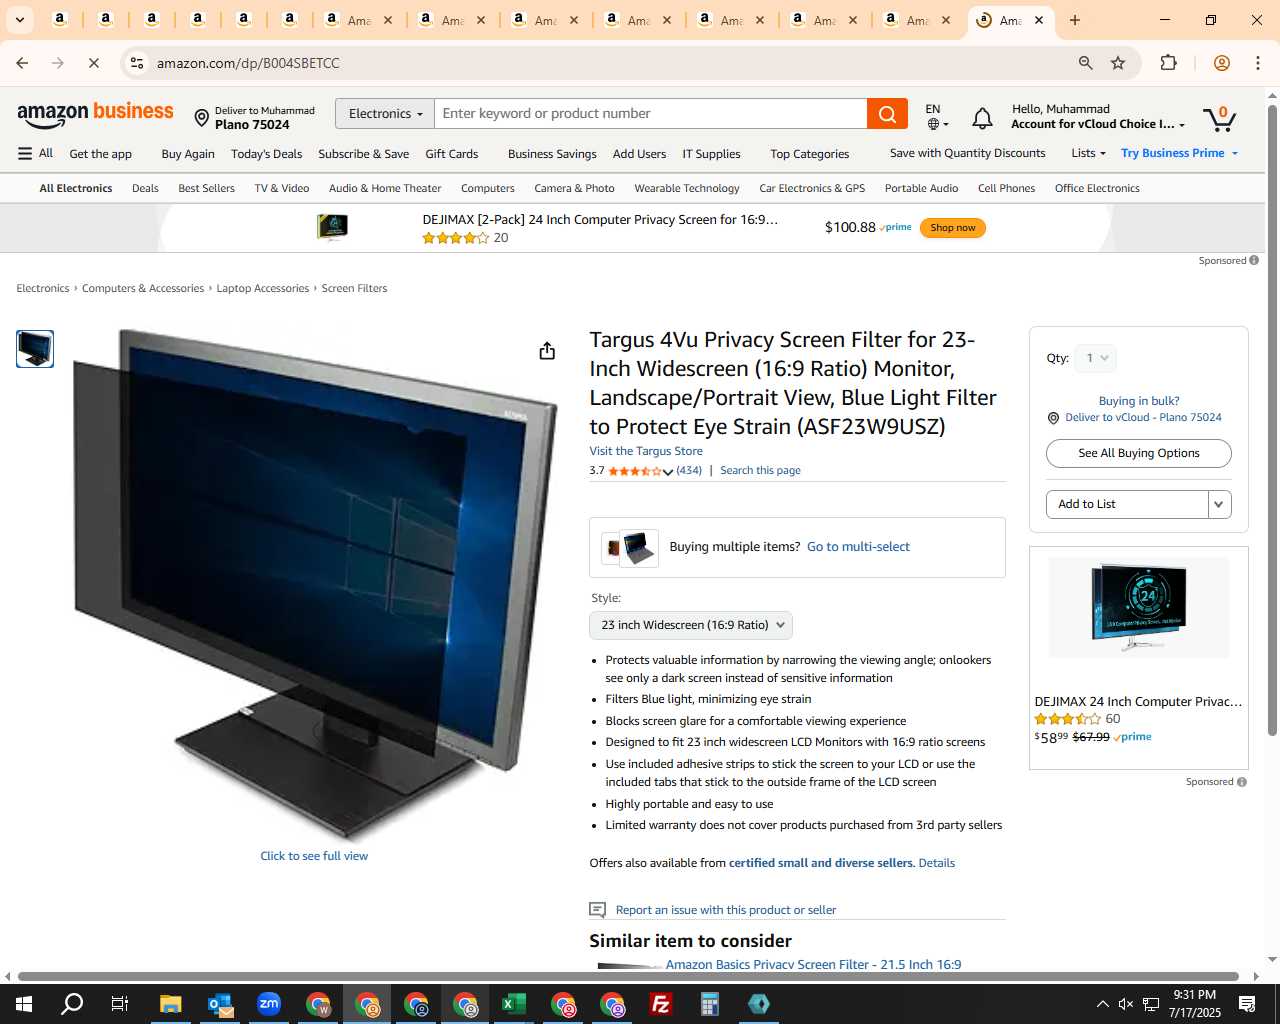Expand the star rating breakdown chevron
This screenshot has height=1024, width=1280.
(x=668, y=472)
